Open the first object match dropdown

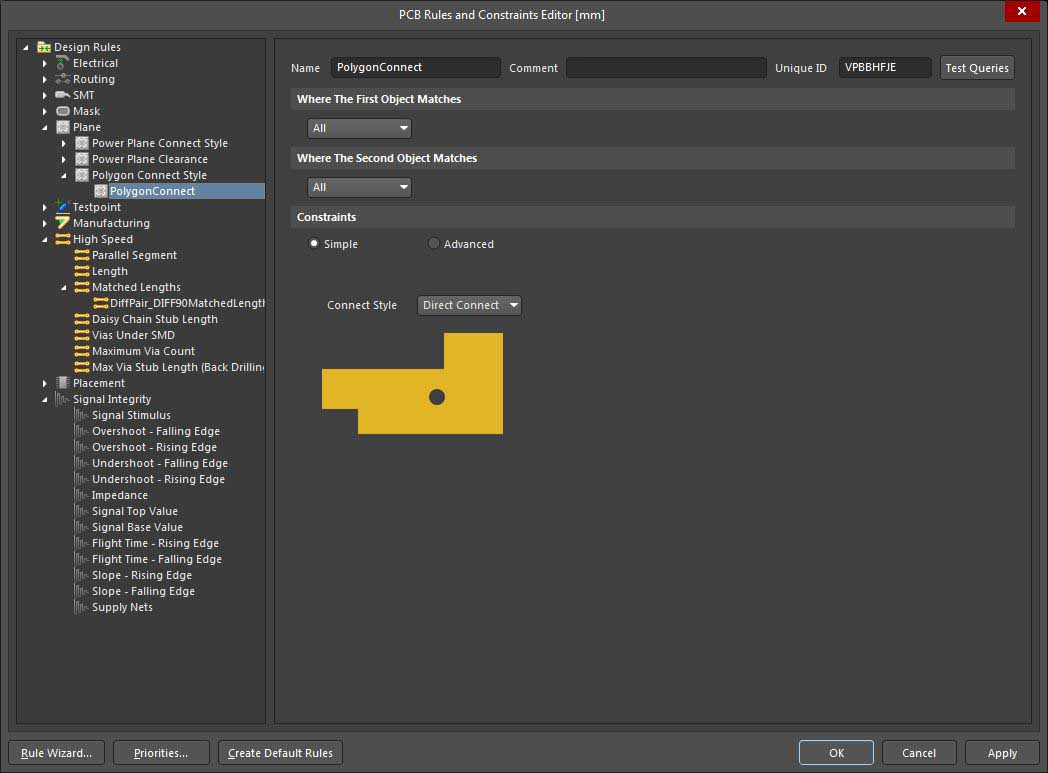click(x=359, y=128)
